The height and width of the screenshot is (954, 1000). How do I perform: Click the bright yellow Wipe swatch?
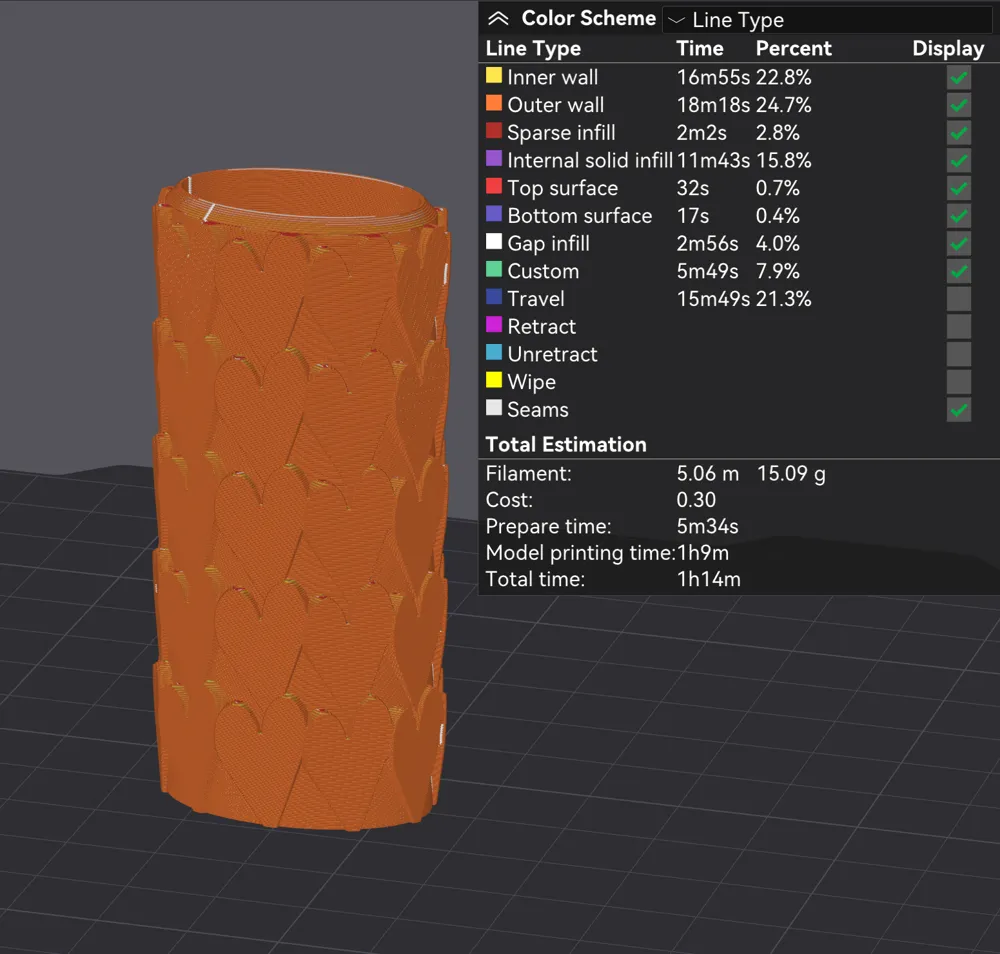point(494,380)
